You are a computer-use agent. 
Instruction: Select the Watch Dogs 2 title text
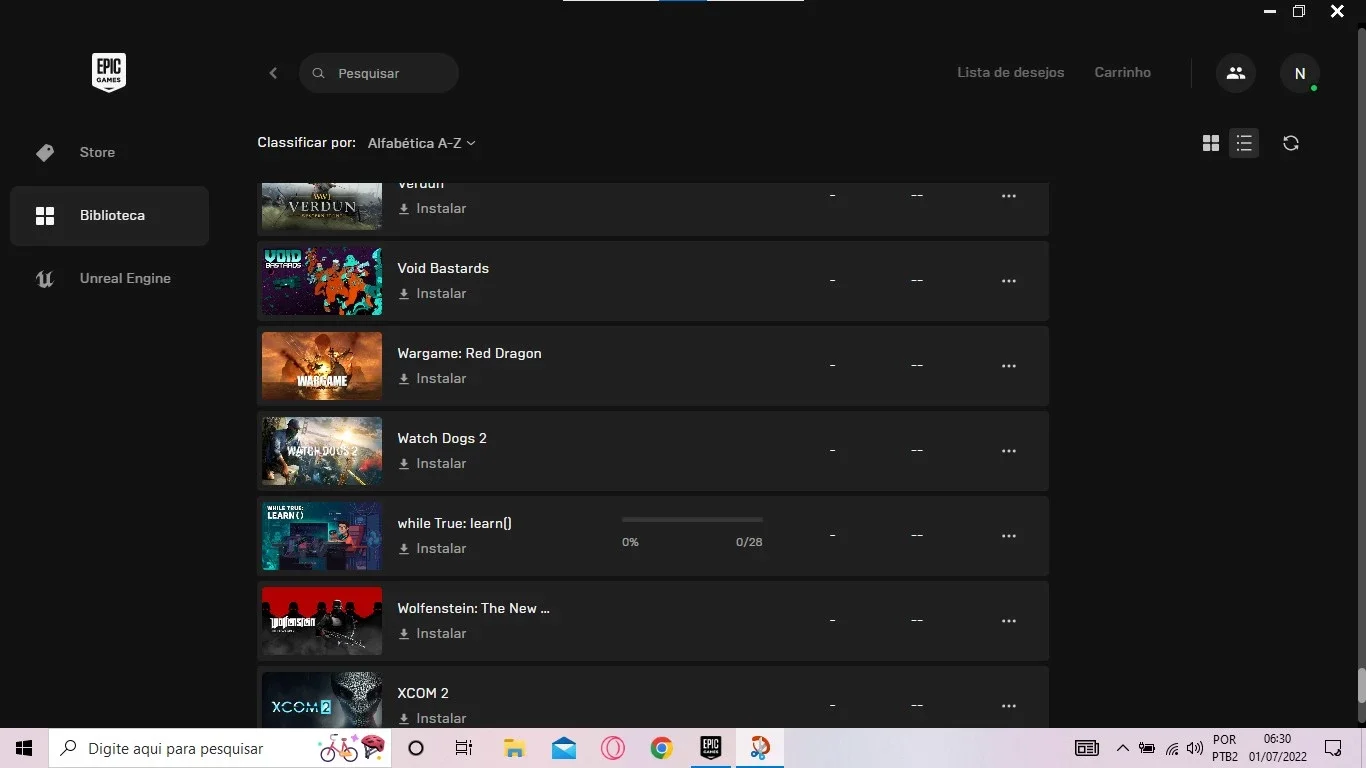tap(442, 438)
